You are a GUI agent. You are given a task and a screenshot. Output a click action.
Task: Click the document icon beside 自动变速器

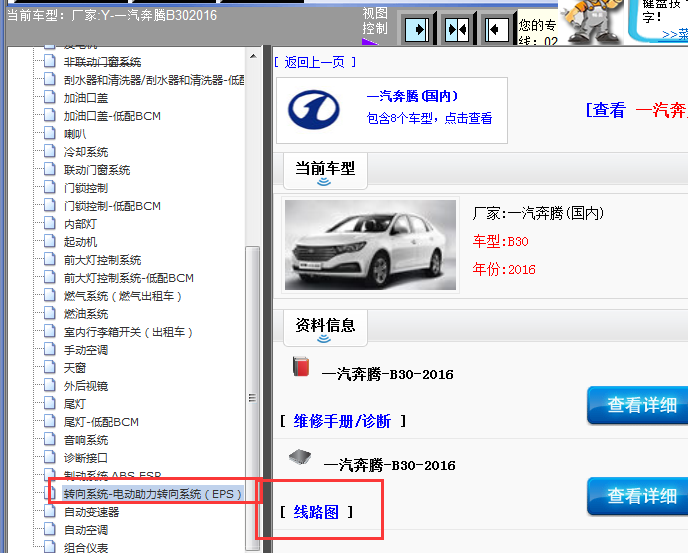point(50,511)
